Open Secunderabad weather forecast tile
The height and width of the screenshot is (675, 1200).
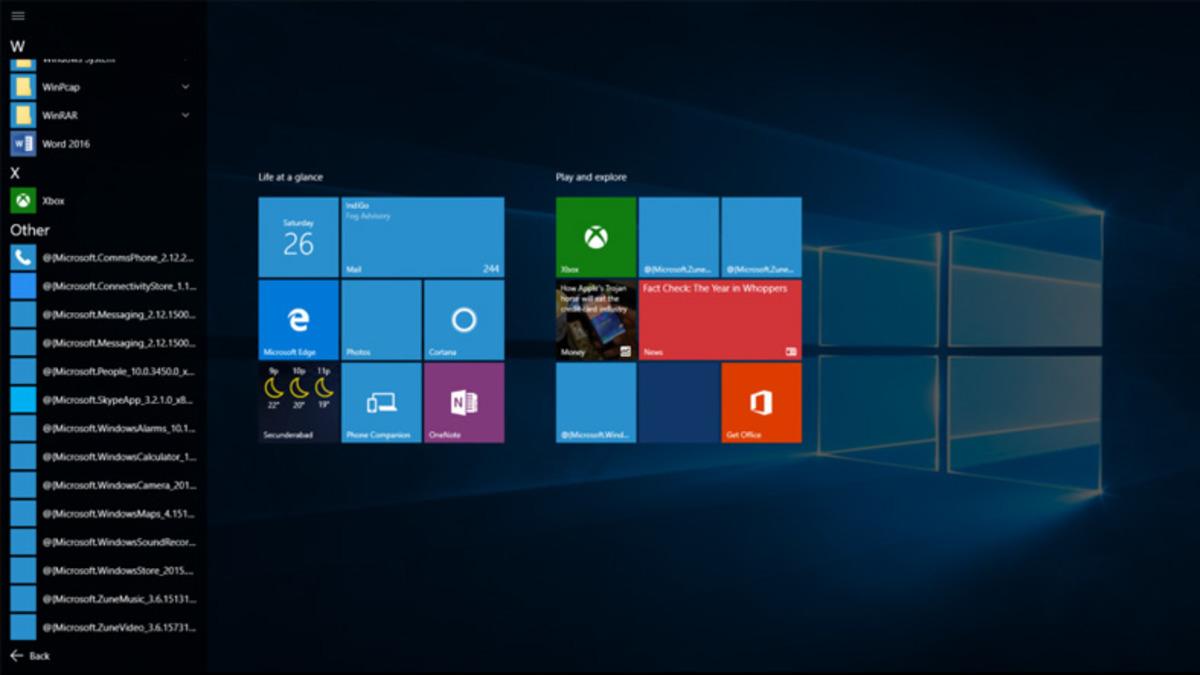tap(296, 402)
